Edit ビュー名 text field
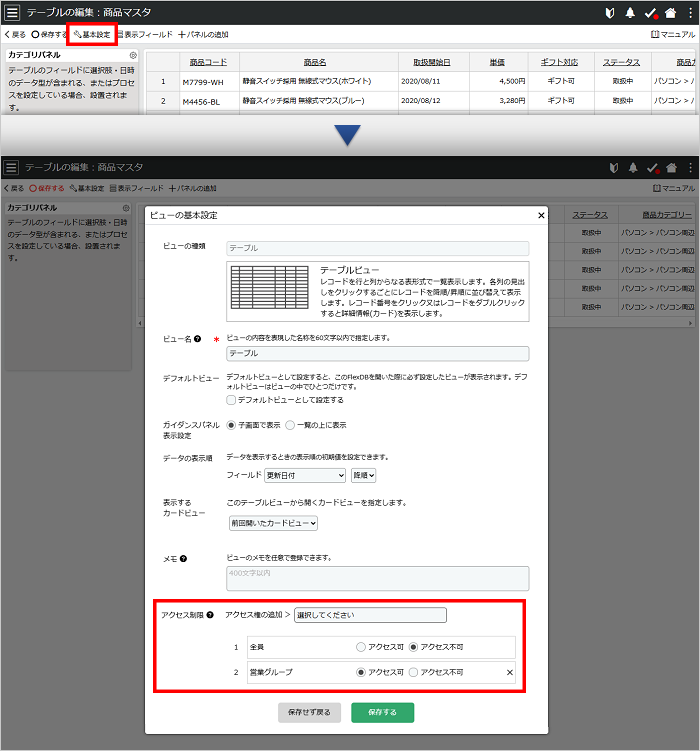Screen dimensions: 700x751 pos(377,353)
